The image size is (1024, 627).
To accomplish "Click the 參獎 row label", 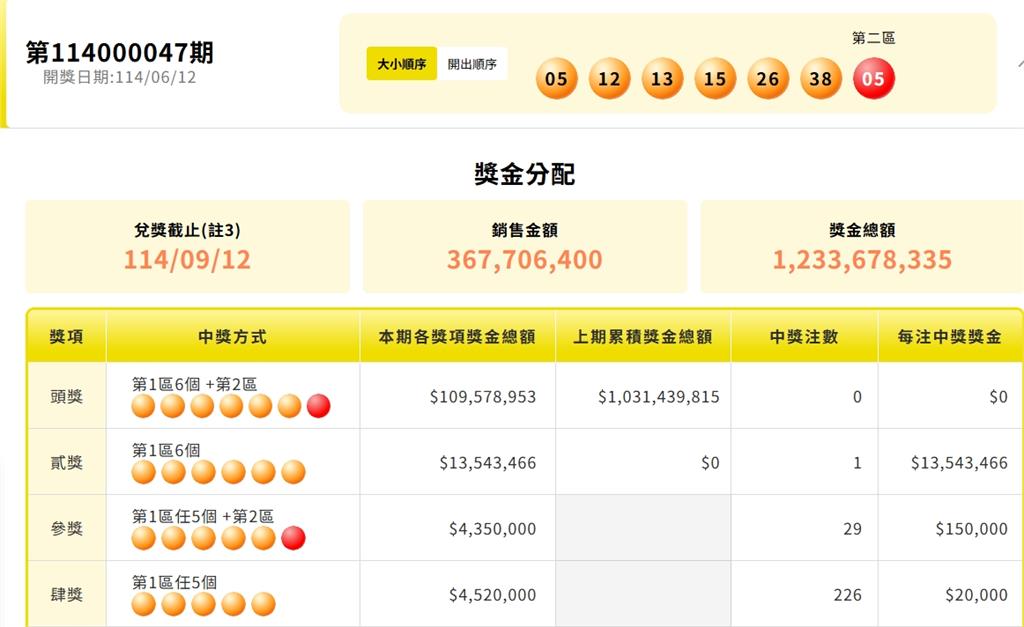I will 67,528.
